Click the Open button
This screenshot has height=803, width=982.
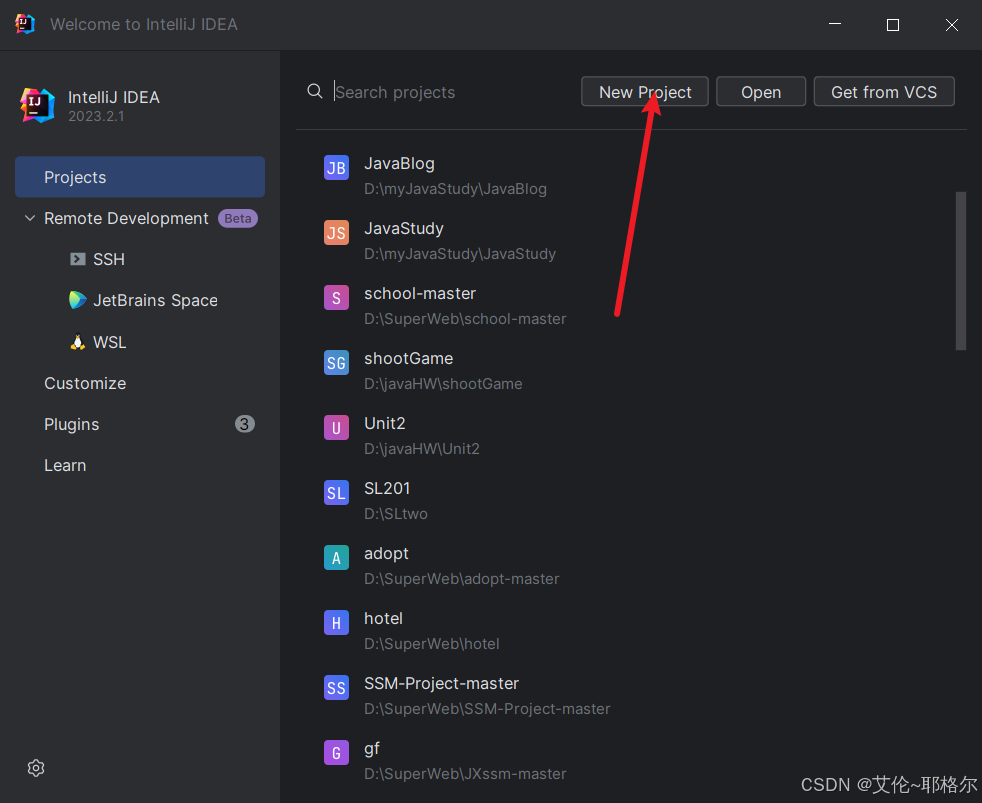pyautogui.click(x=761, y=91)
